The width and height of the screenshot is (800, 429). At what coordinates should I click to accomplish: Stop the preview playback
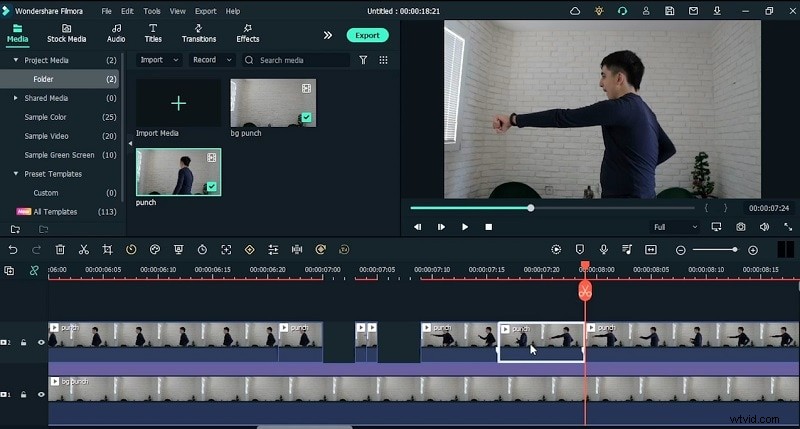click(x=489, y=227)
